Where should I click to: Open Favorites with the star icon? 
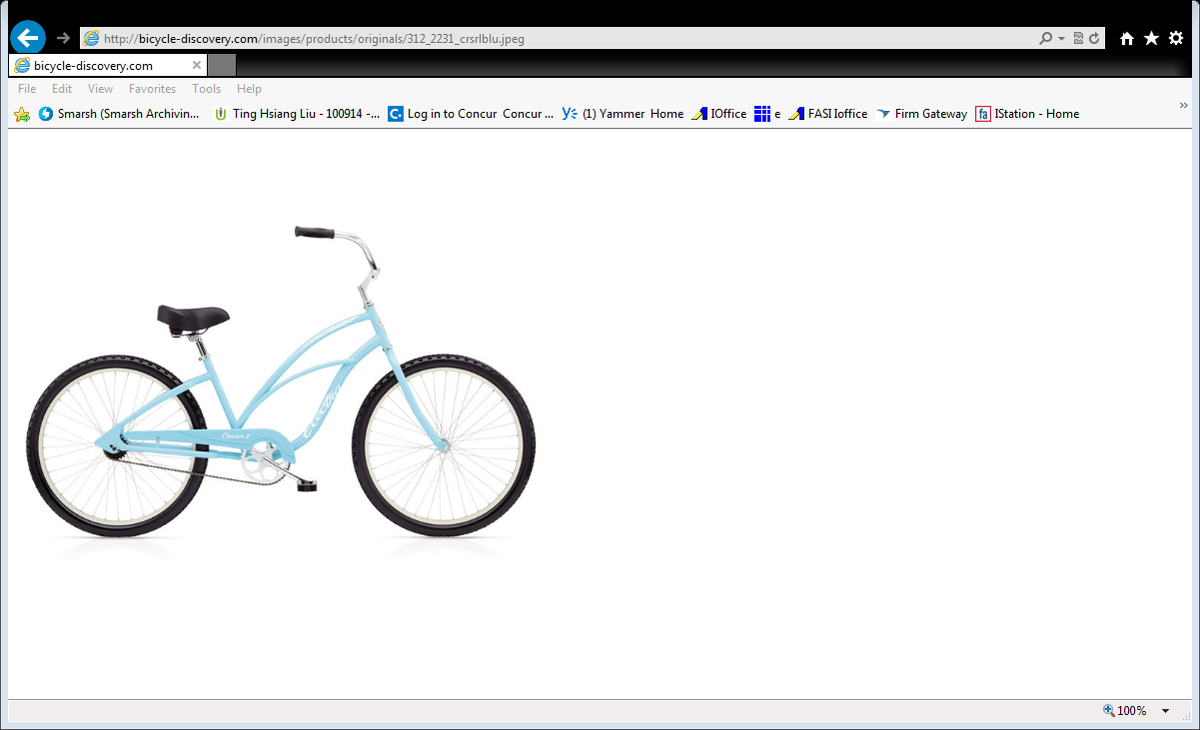click(1151, 37)
